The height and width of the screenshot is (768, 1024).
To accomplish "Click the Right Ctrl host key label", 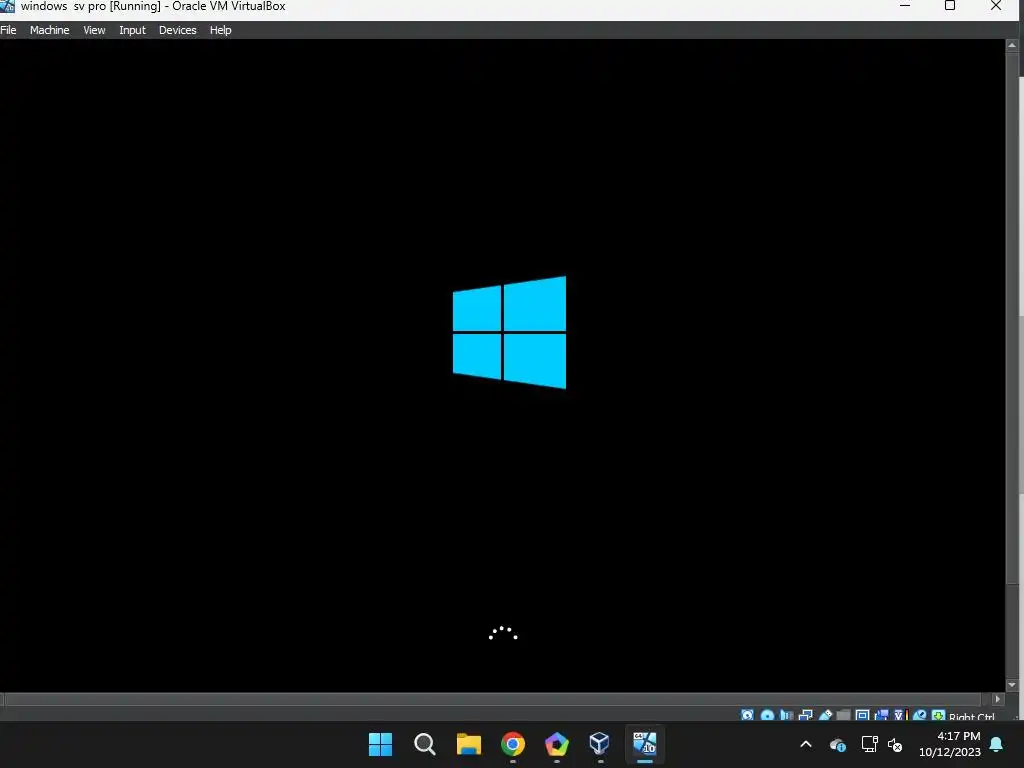I will tap(972, 716).
